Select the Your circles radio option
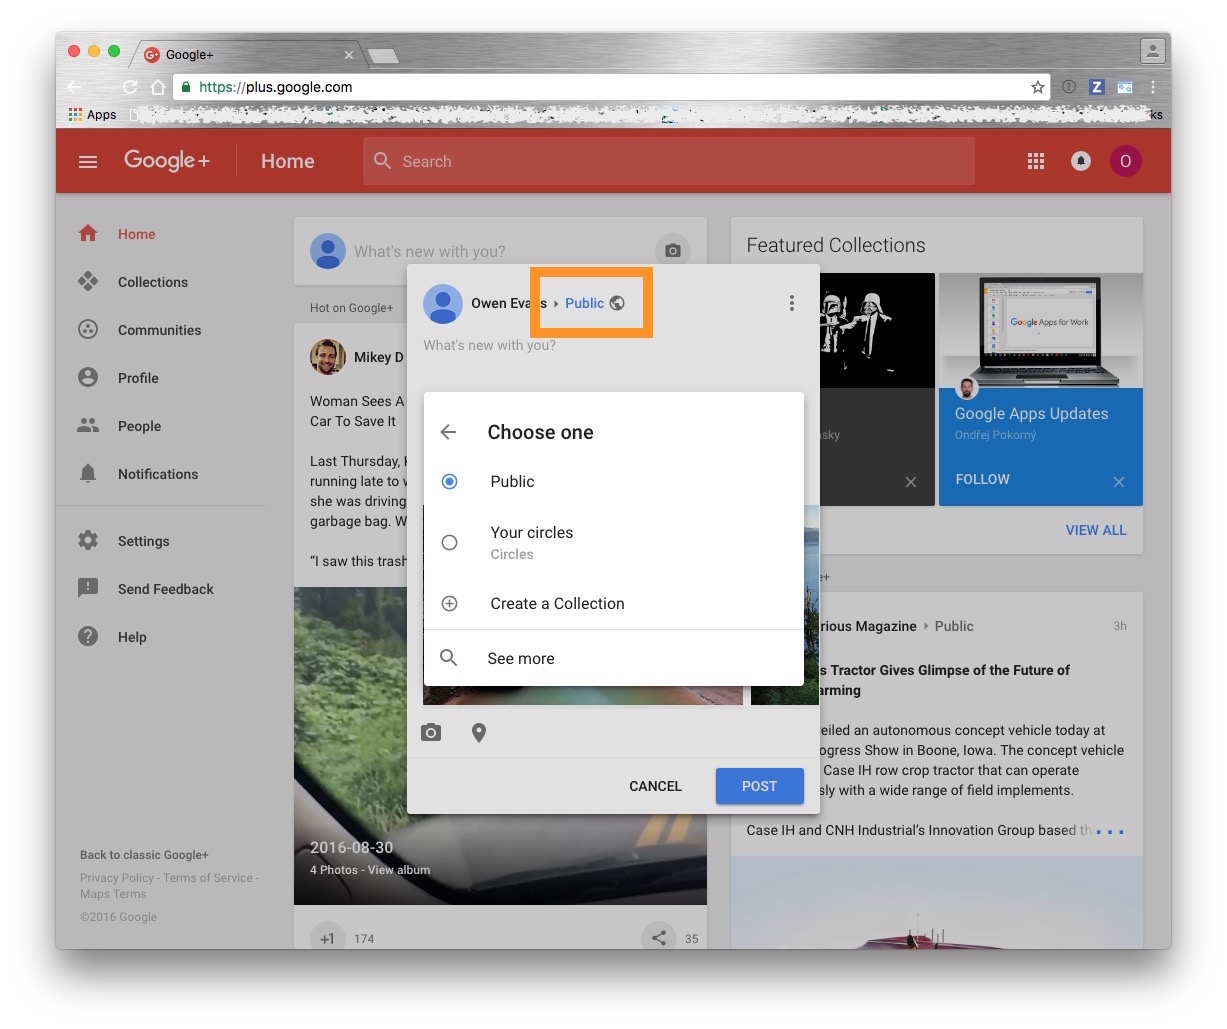The width and height of the screenshot is (1227, 1029). [x=450, y=542]
